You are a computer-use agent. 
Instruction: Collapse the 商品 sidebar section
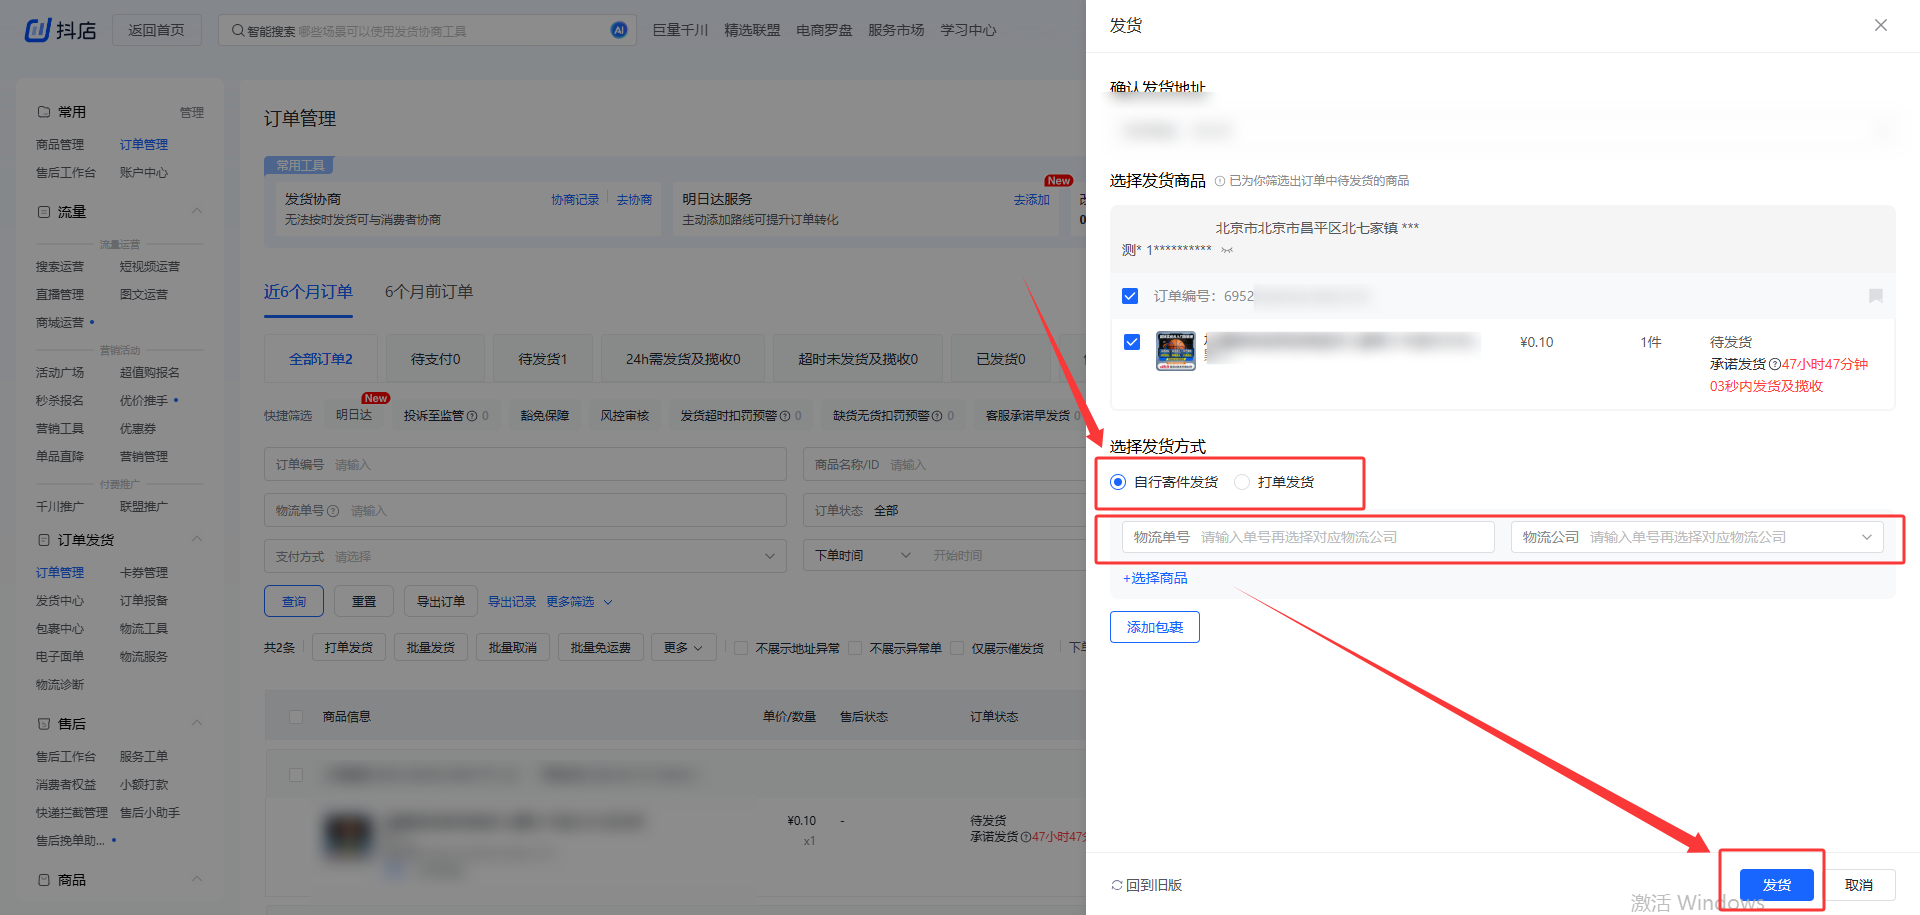tap(197, 879)
